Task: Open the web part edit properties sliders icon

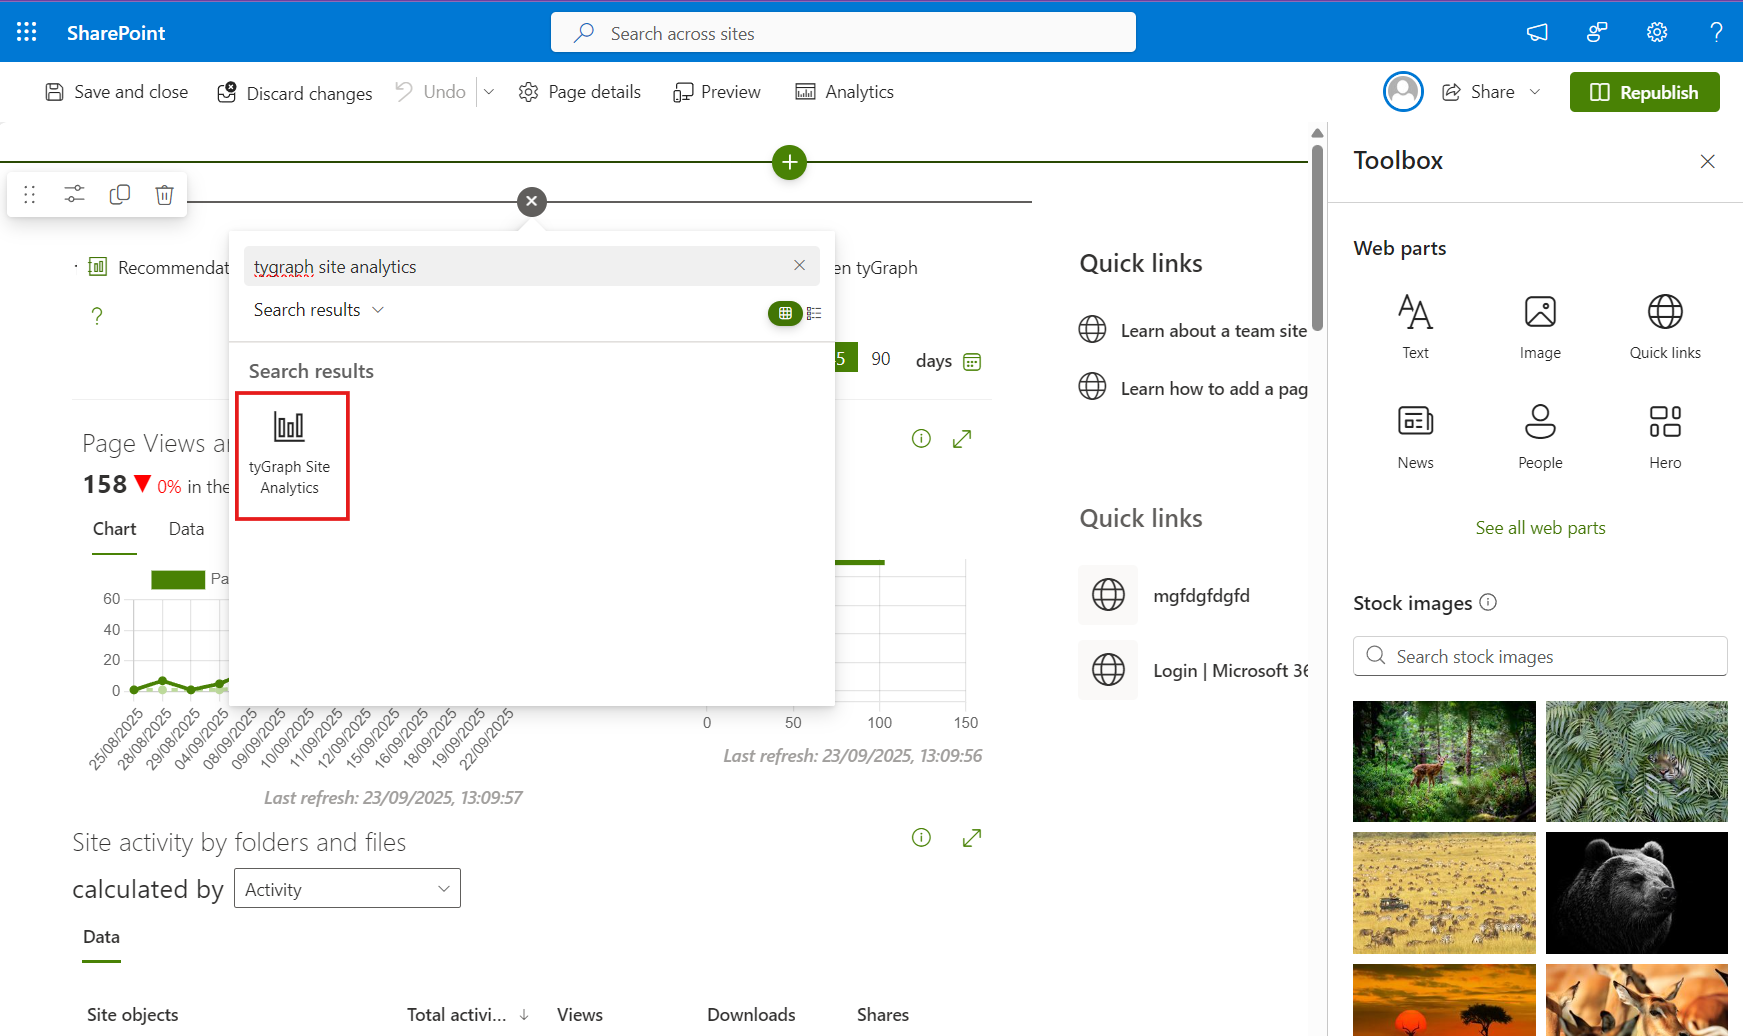Action: (x=75, y=194)
